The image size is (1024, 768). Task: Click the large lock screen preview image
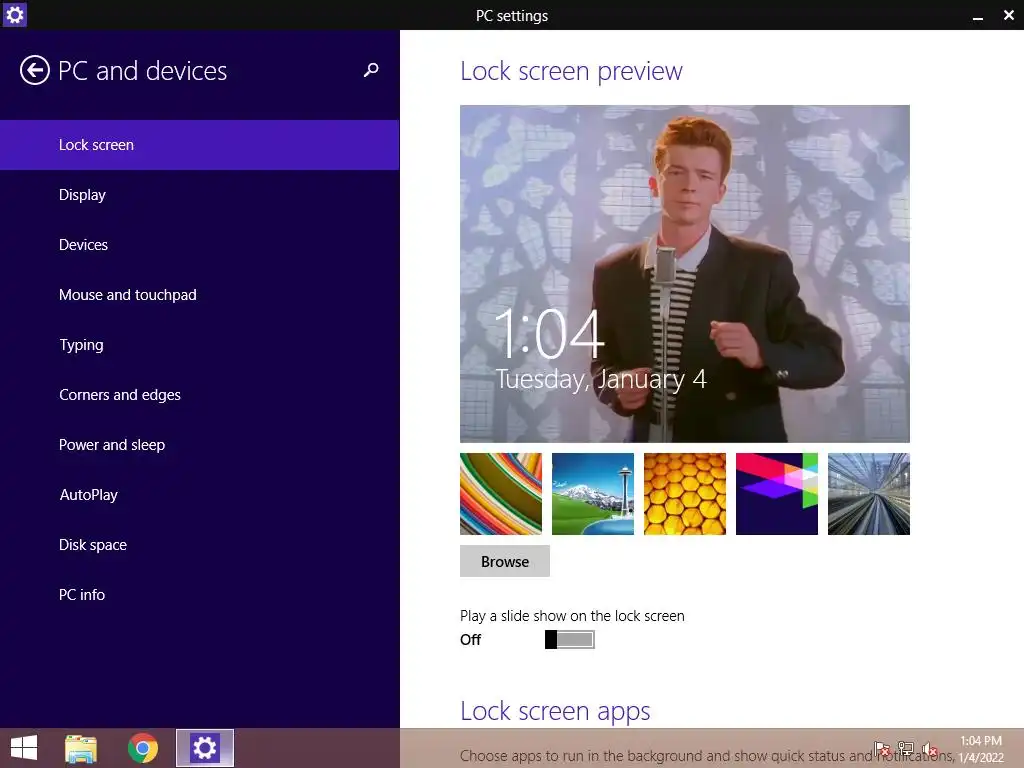[684, 274]
